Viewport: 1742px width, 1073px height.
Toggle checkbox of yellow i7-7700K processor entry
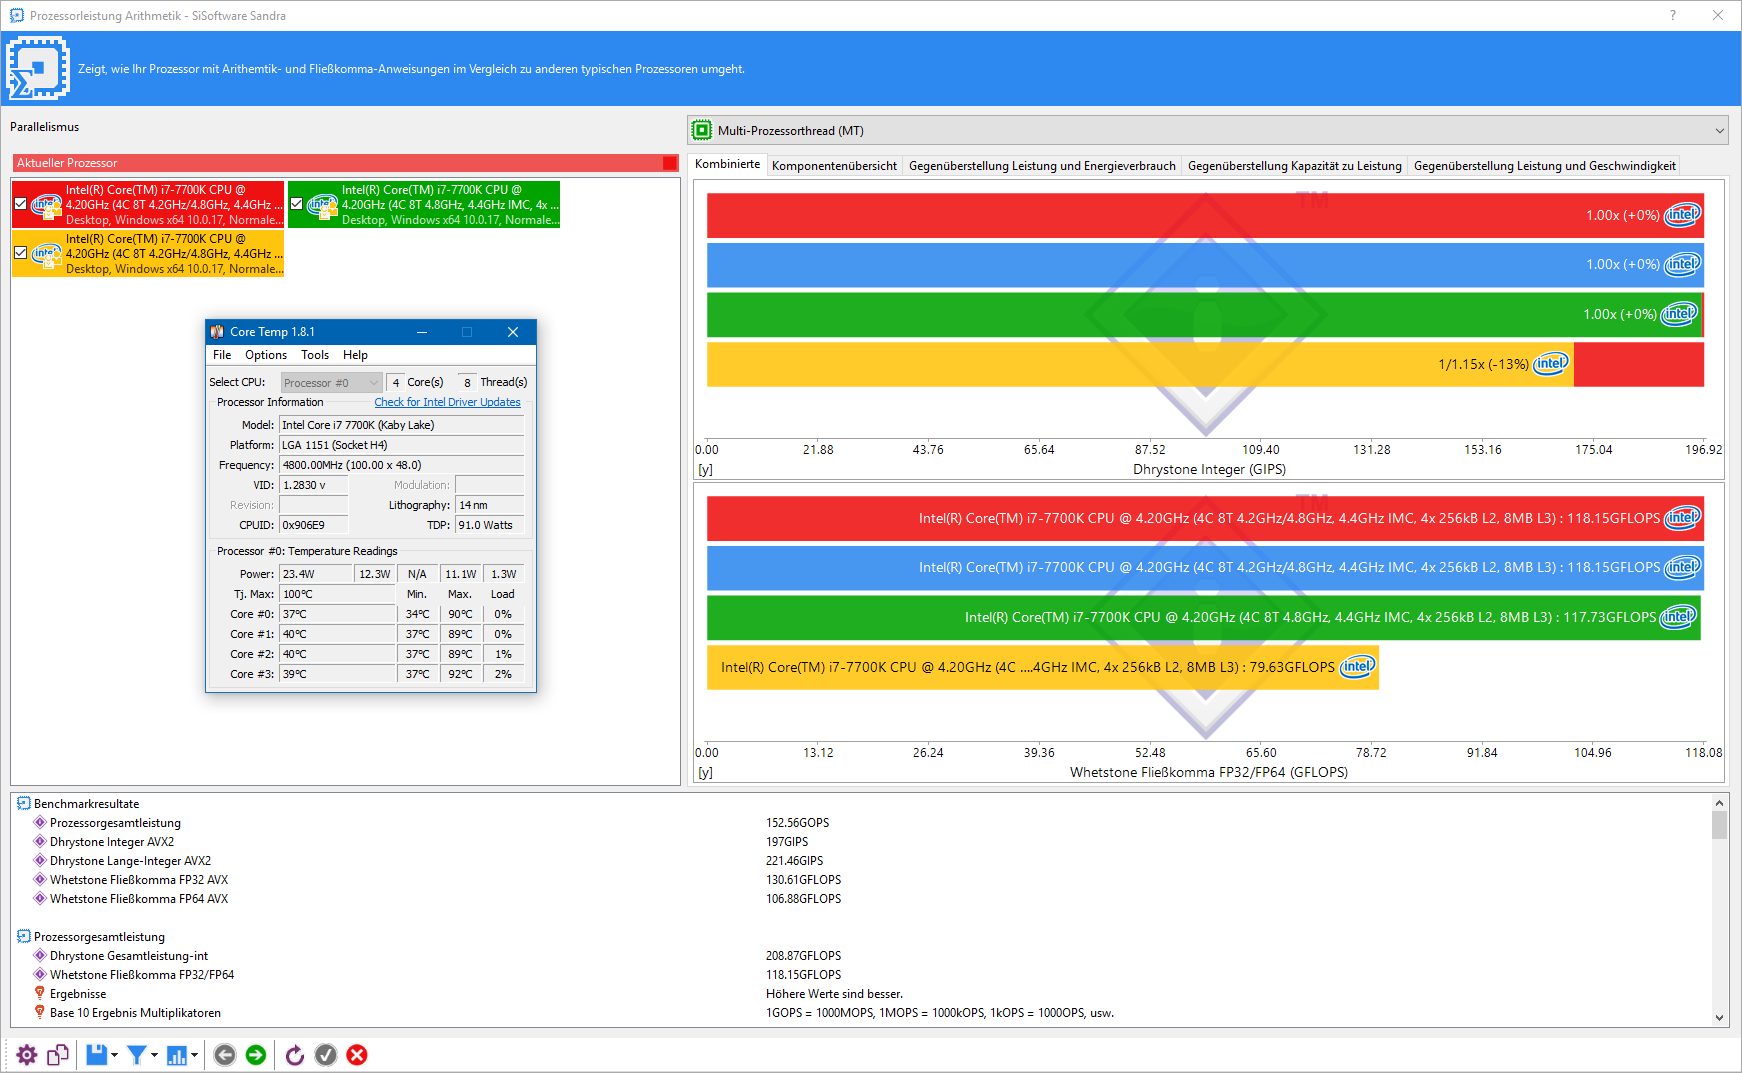pos(21,253)
